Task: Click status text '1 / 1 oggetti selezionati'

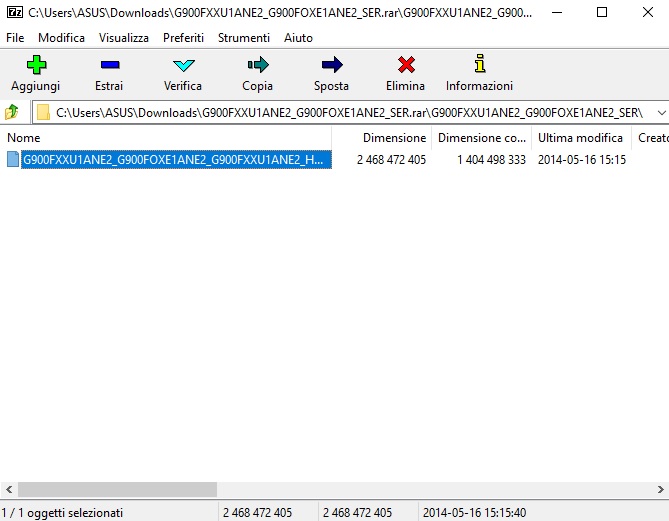Action: coord(62,512)
